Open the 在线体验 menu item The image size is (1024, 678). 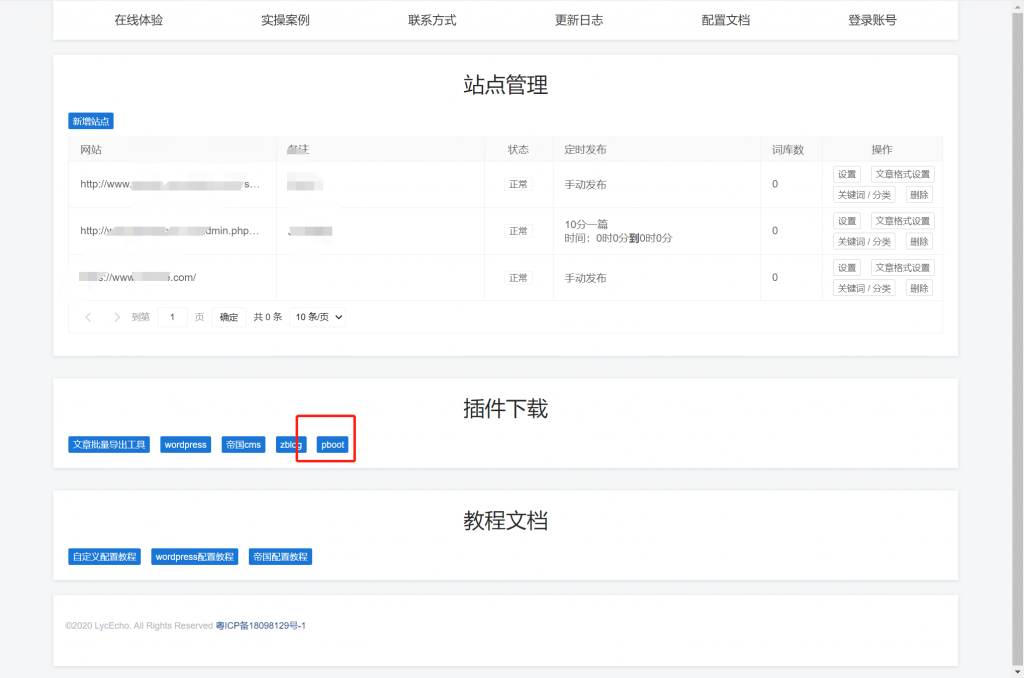coord(138,20)
